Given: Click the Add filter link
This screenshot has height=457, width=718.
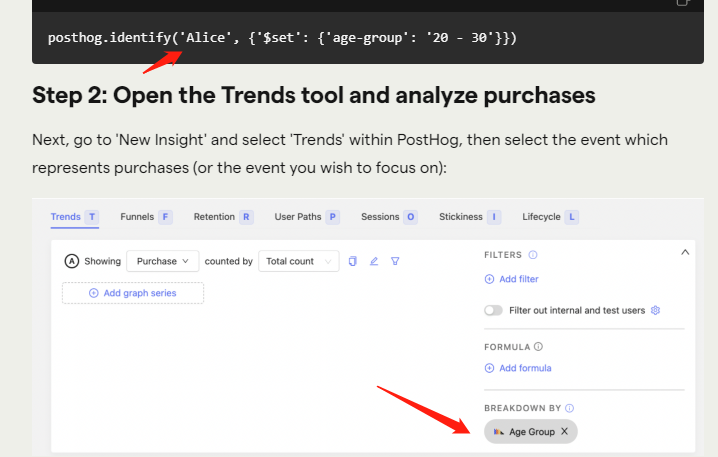Looking at the screenshot, I should pyautogui.click(x=511, y=279).
